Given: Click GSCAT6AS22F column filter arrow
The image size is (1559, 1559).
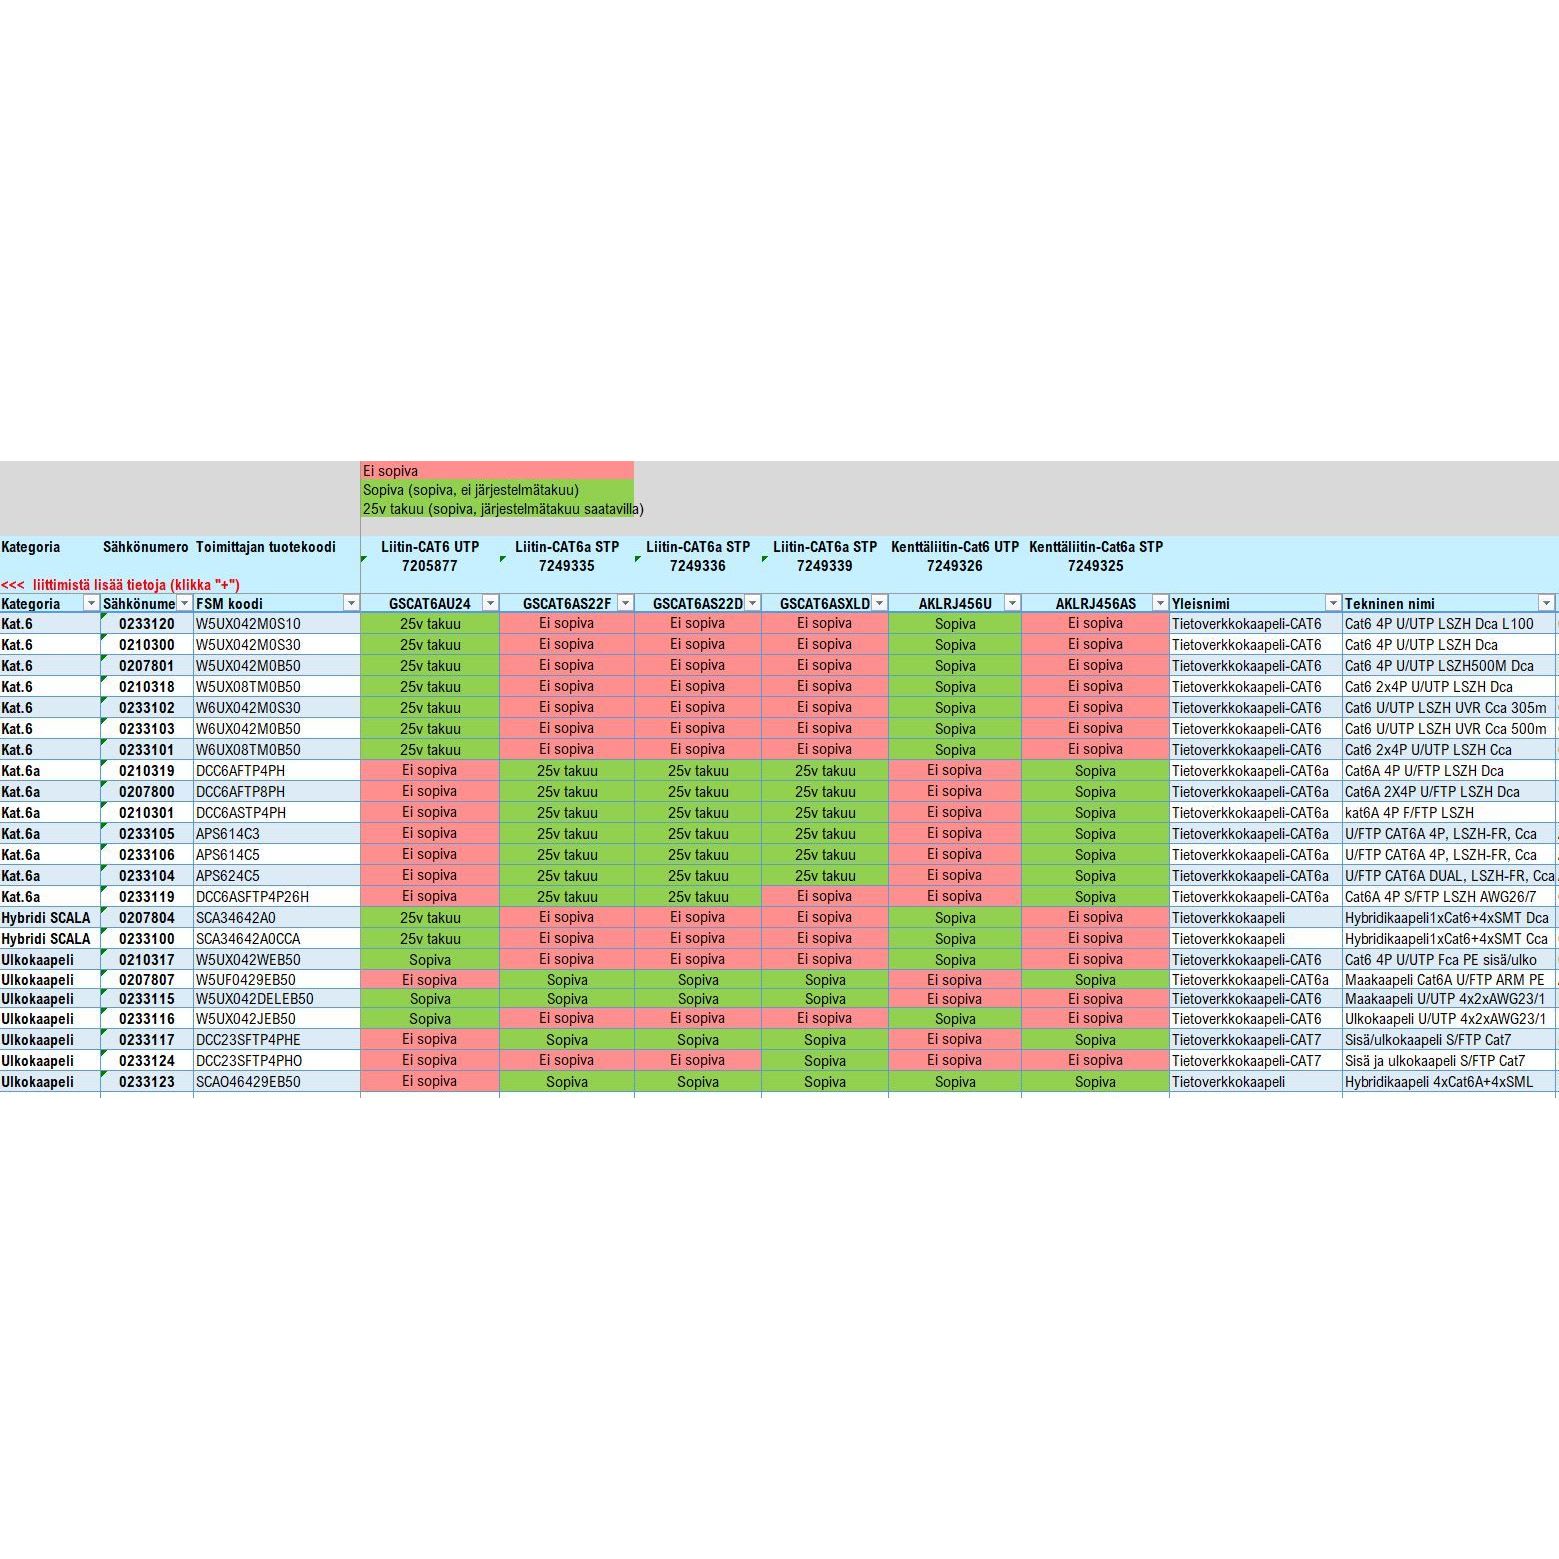Looking at the screenshot, I should tap(625, 603).
